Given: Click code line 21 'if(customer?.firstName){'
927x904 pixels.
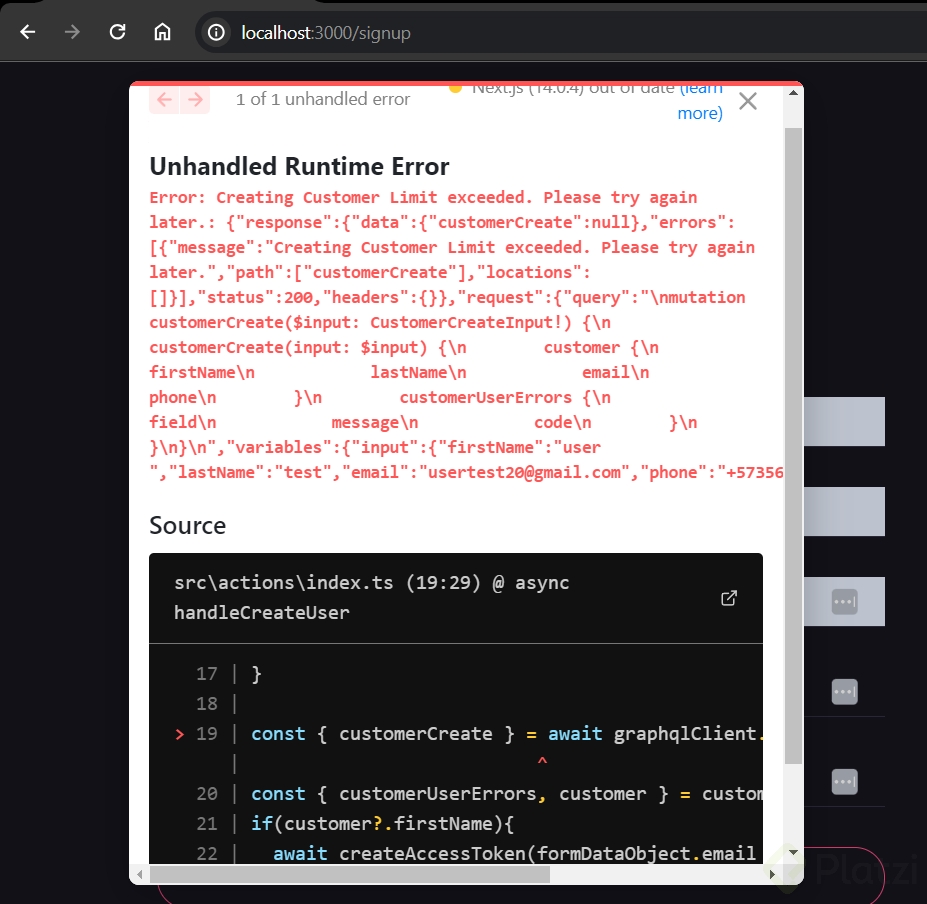Looking at the screenshot, I should tap(383, 824).
